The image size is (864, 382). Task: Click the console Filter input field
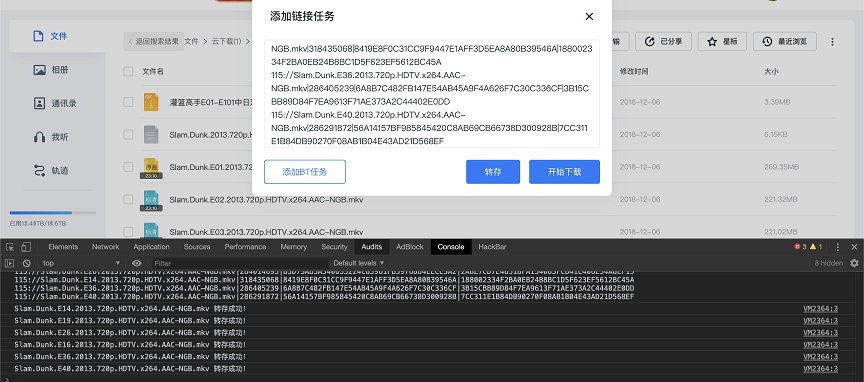click(240, 263)
